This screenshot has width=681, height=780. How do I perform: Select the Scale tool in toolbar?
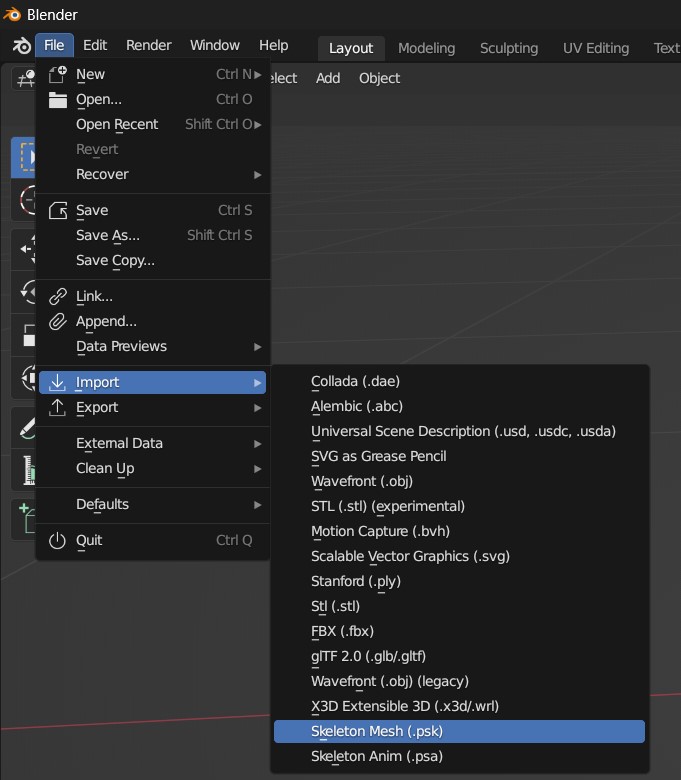click(x=23, y=335)
